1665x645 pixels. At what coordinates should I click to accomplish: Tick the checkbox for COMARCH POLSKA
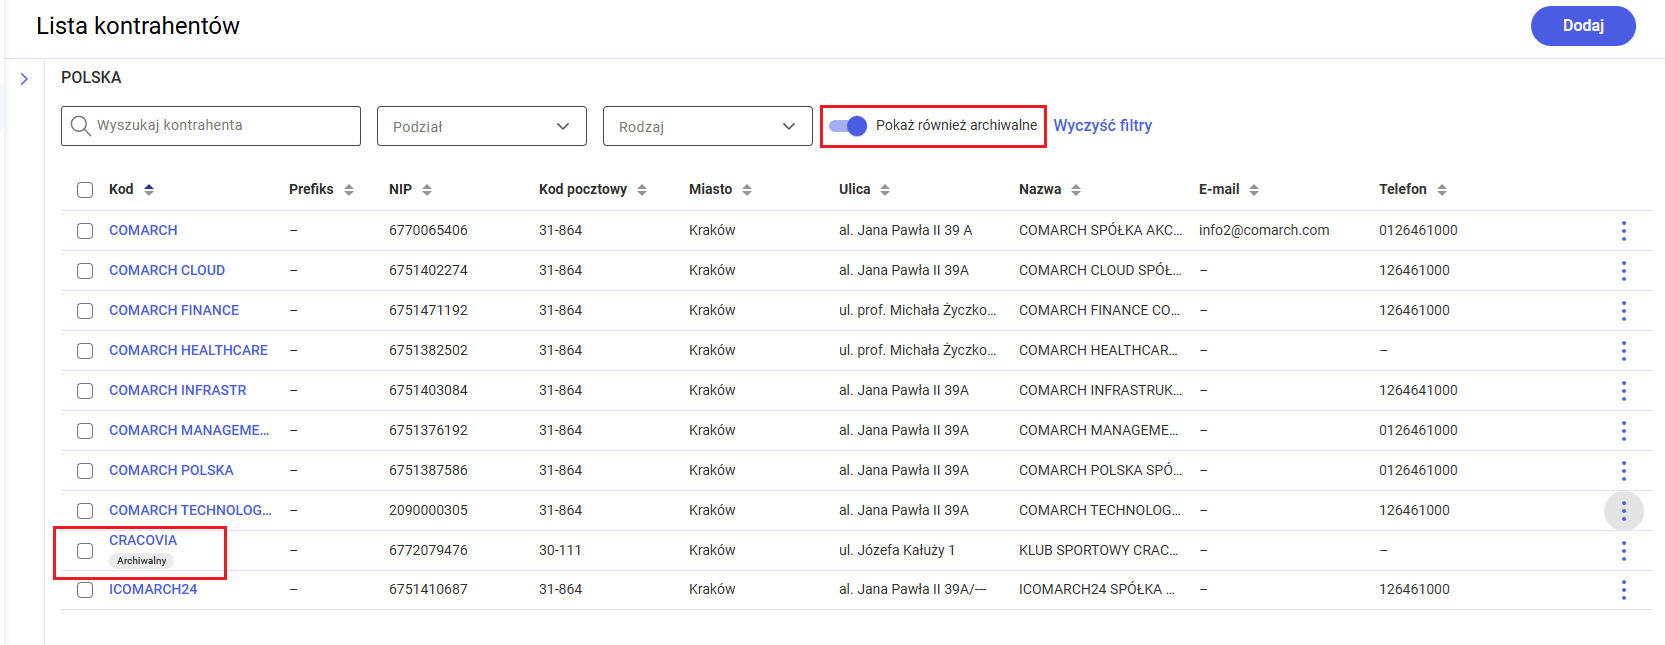[x=85, y=471]
